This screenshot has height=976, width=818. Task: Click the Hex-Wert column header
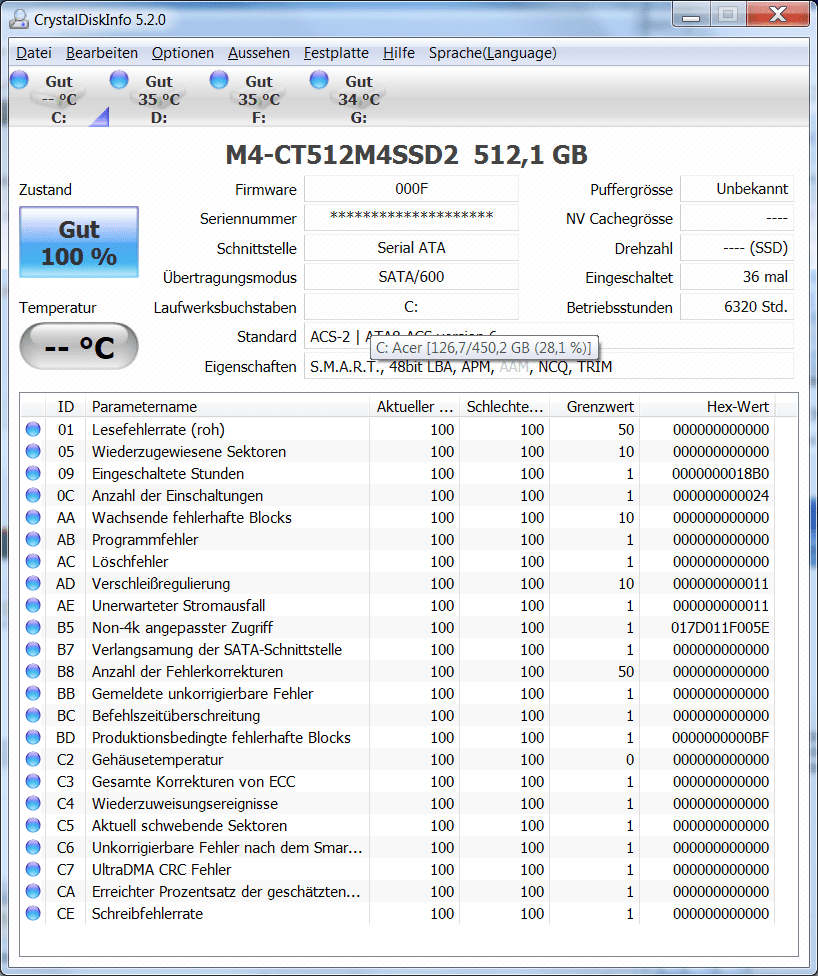[708, 406]
